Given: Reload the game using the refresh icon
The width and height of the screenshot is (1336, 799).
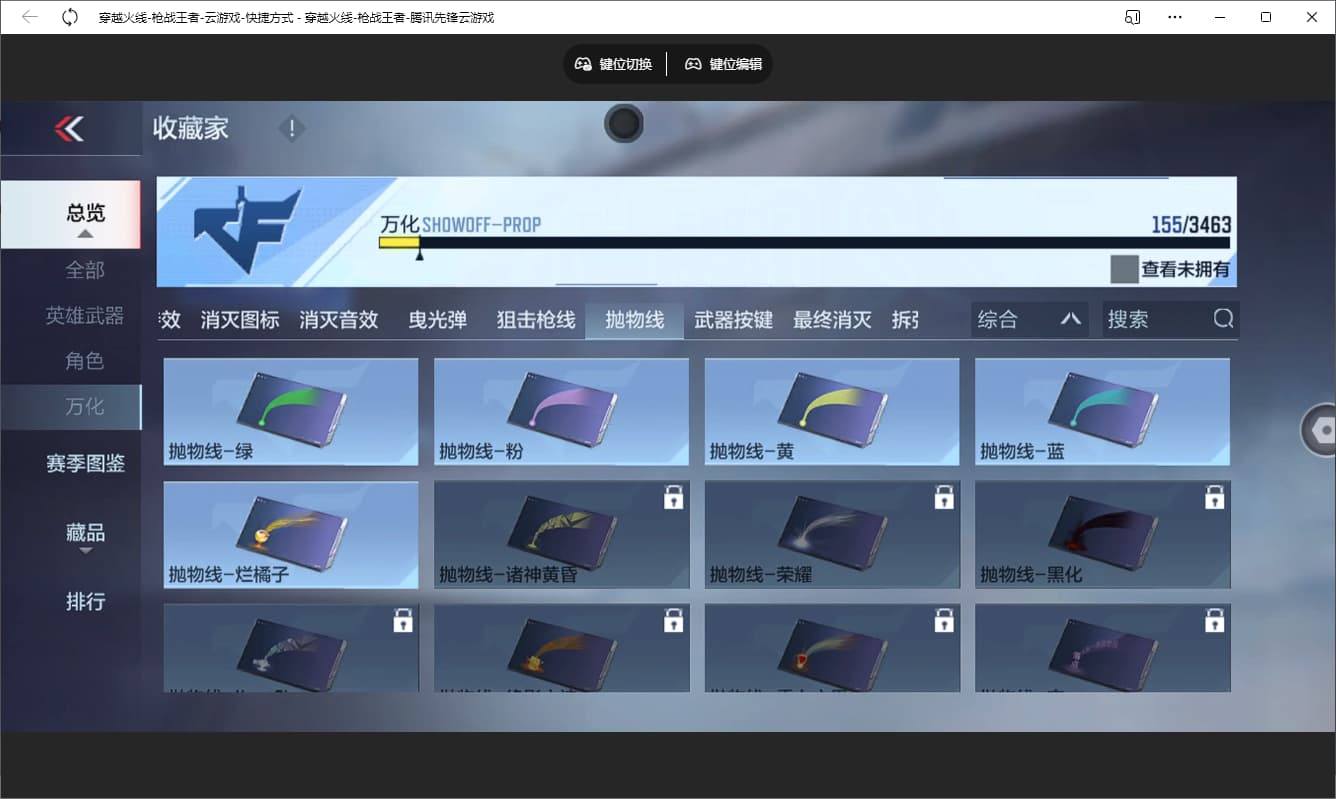Looking at the screenshot, I should pyautogui.click(x=68, y=16).
